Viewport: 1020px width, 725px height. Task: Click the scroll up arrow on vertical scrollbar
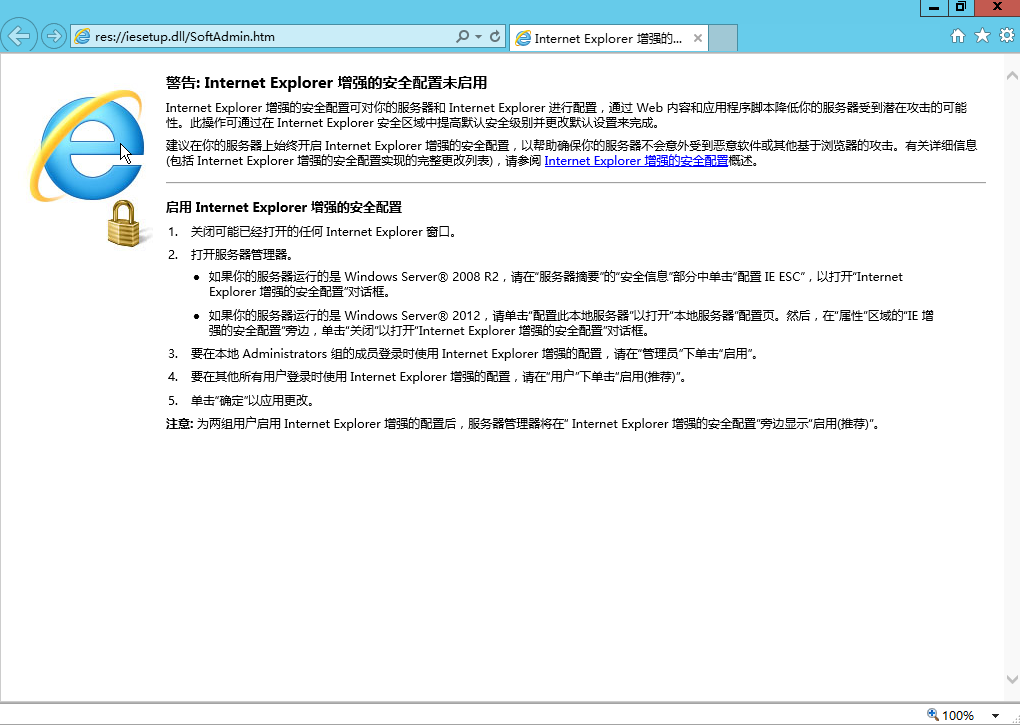click(x=1012, y=76)
